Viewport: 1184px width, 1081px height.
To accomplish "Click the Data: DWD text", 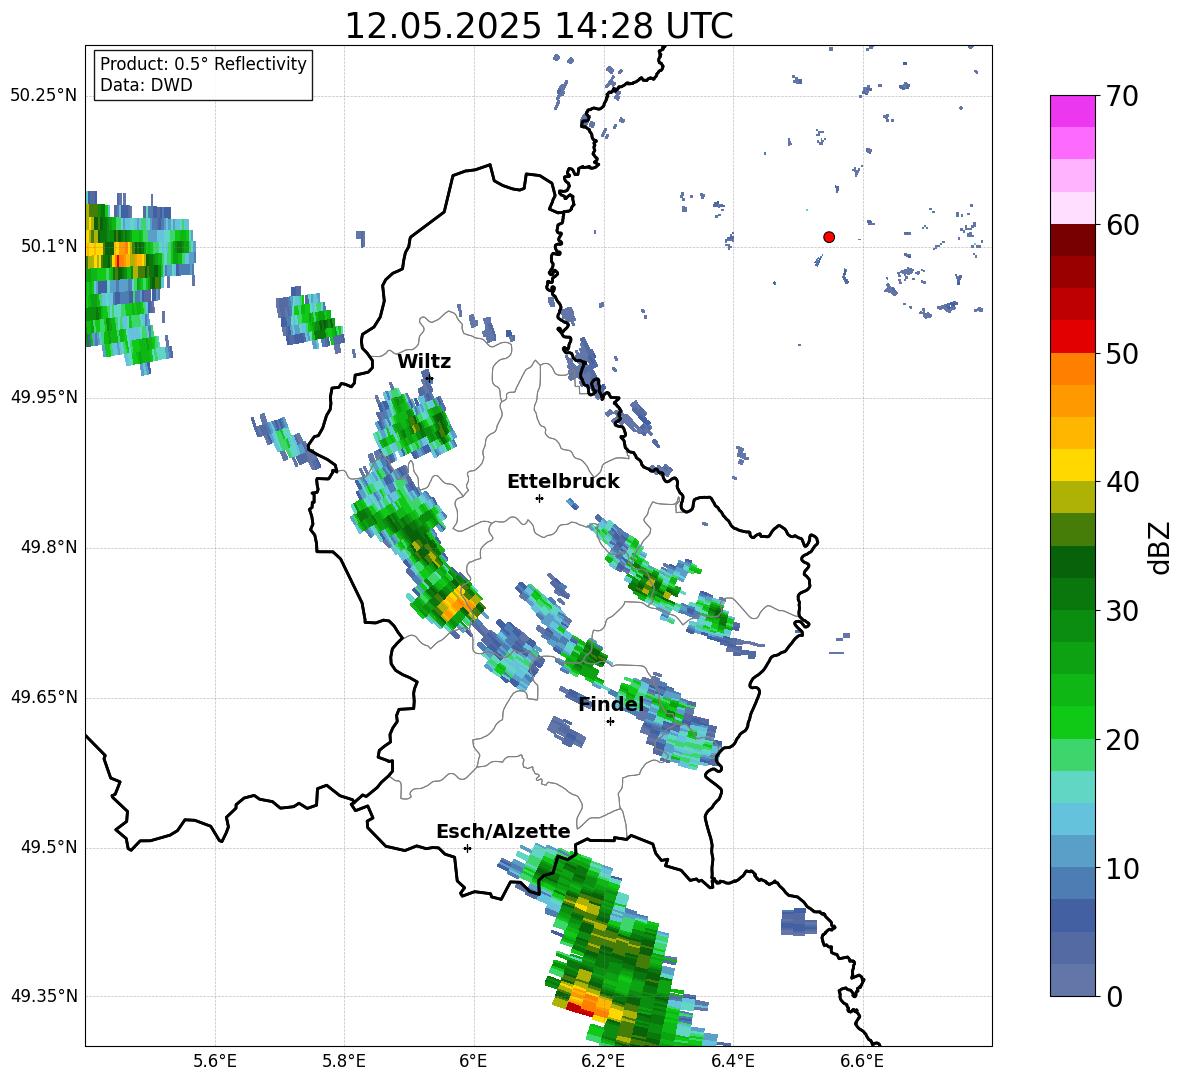I will tap(146, 85).
